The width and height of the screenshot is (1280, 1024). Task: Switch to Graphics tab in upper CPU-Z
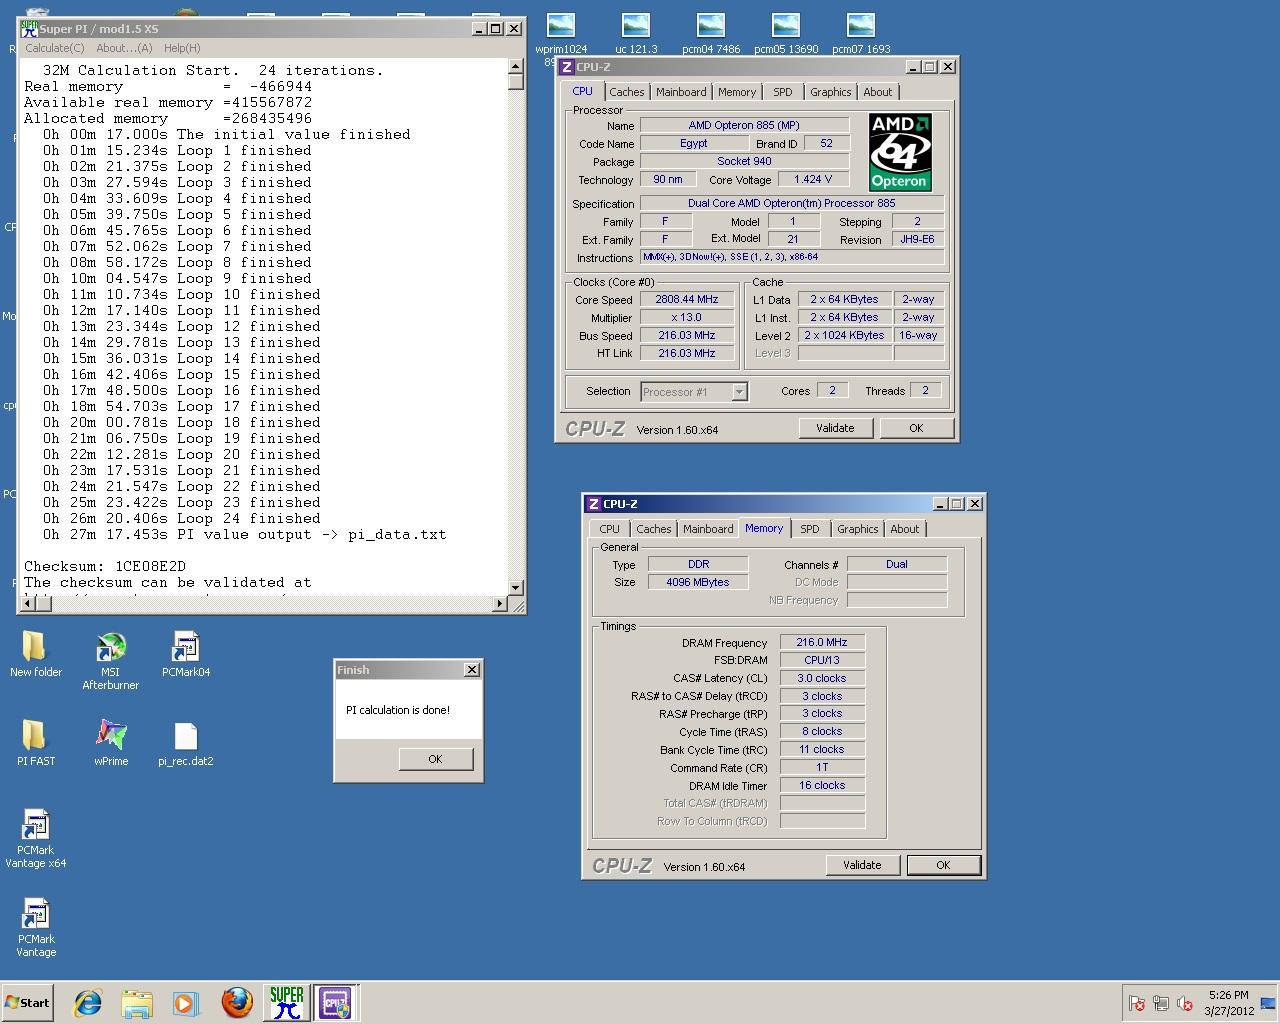(831, 92)
